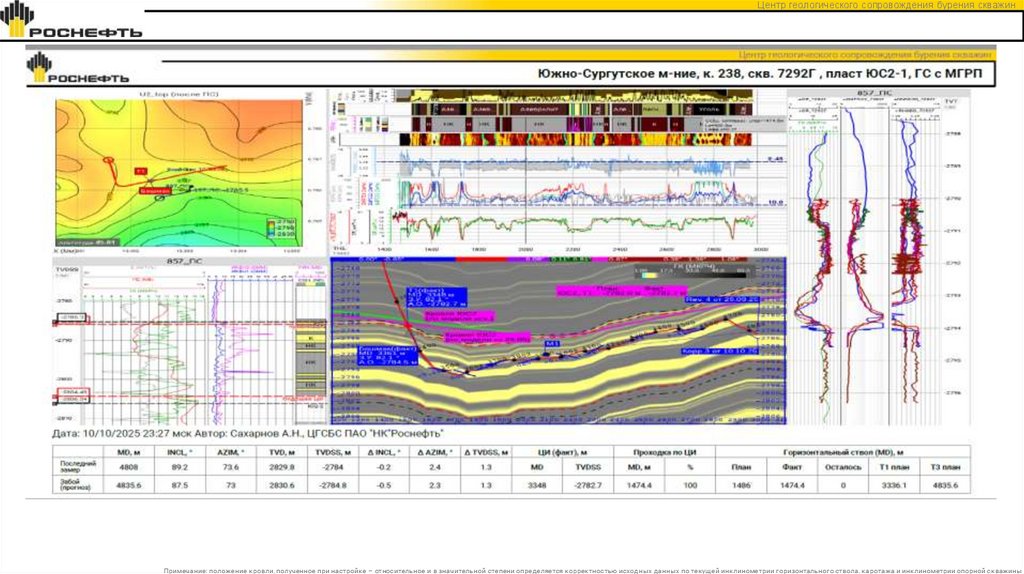Click the Δ AZIM value '2.3'

pos(435,486)
